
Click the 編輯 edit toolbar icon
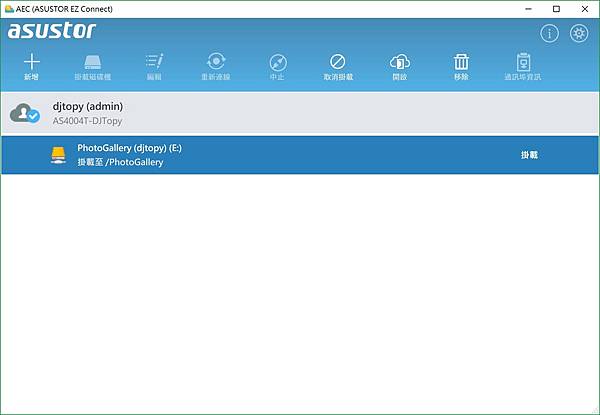(x=154, y=62)
